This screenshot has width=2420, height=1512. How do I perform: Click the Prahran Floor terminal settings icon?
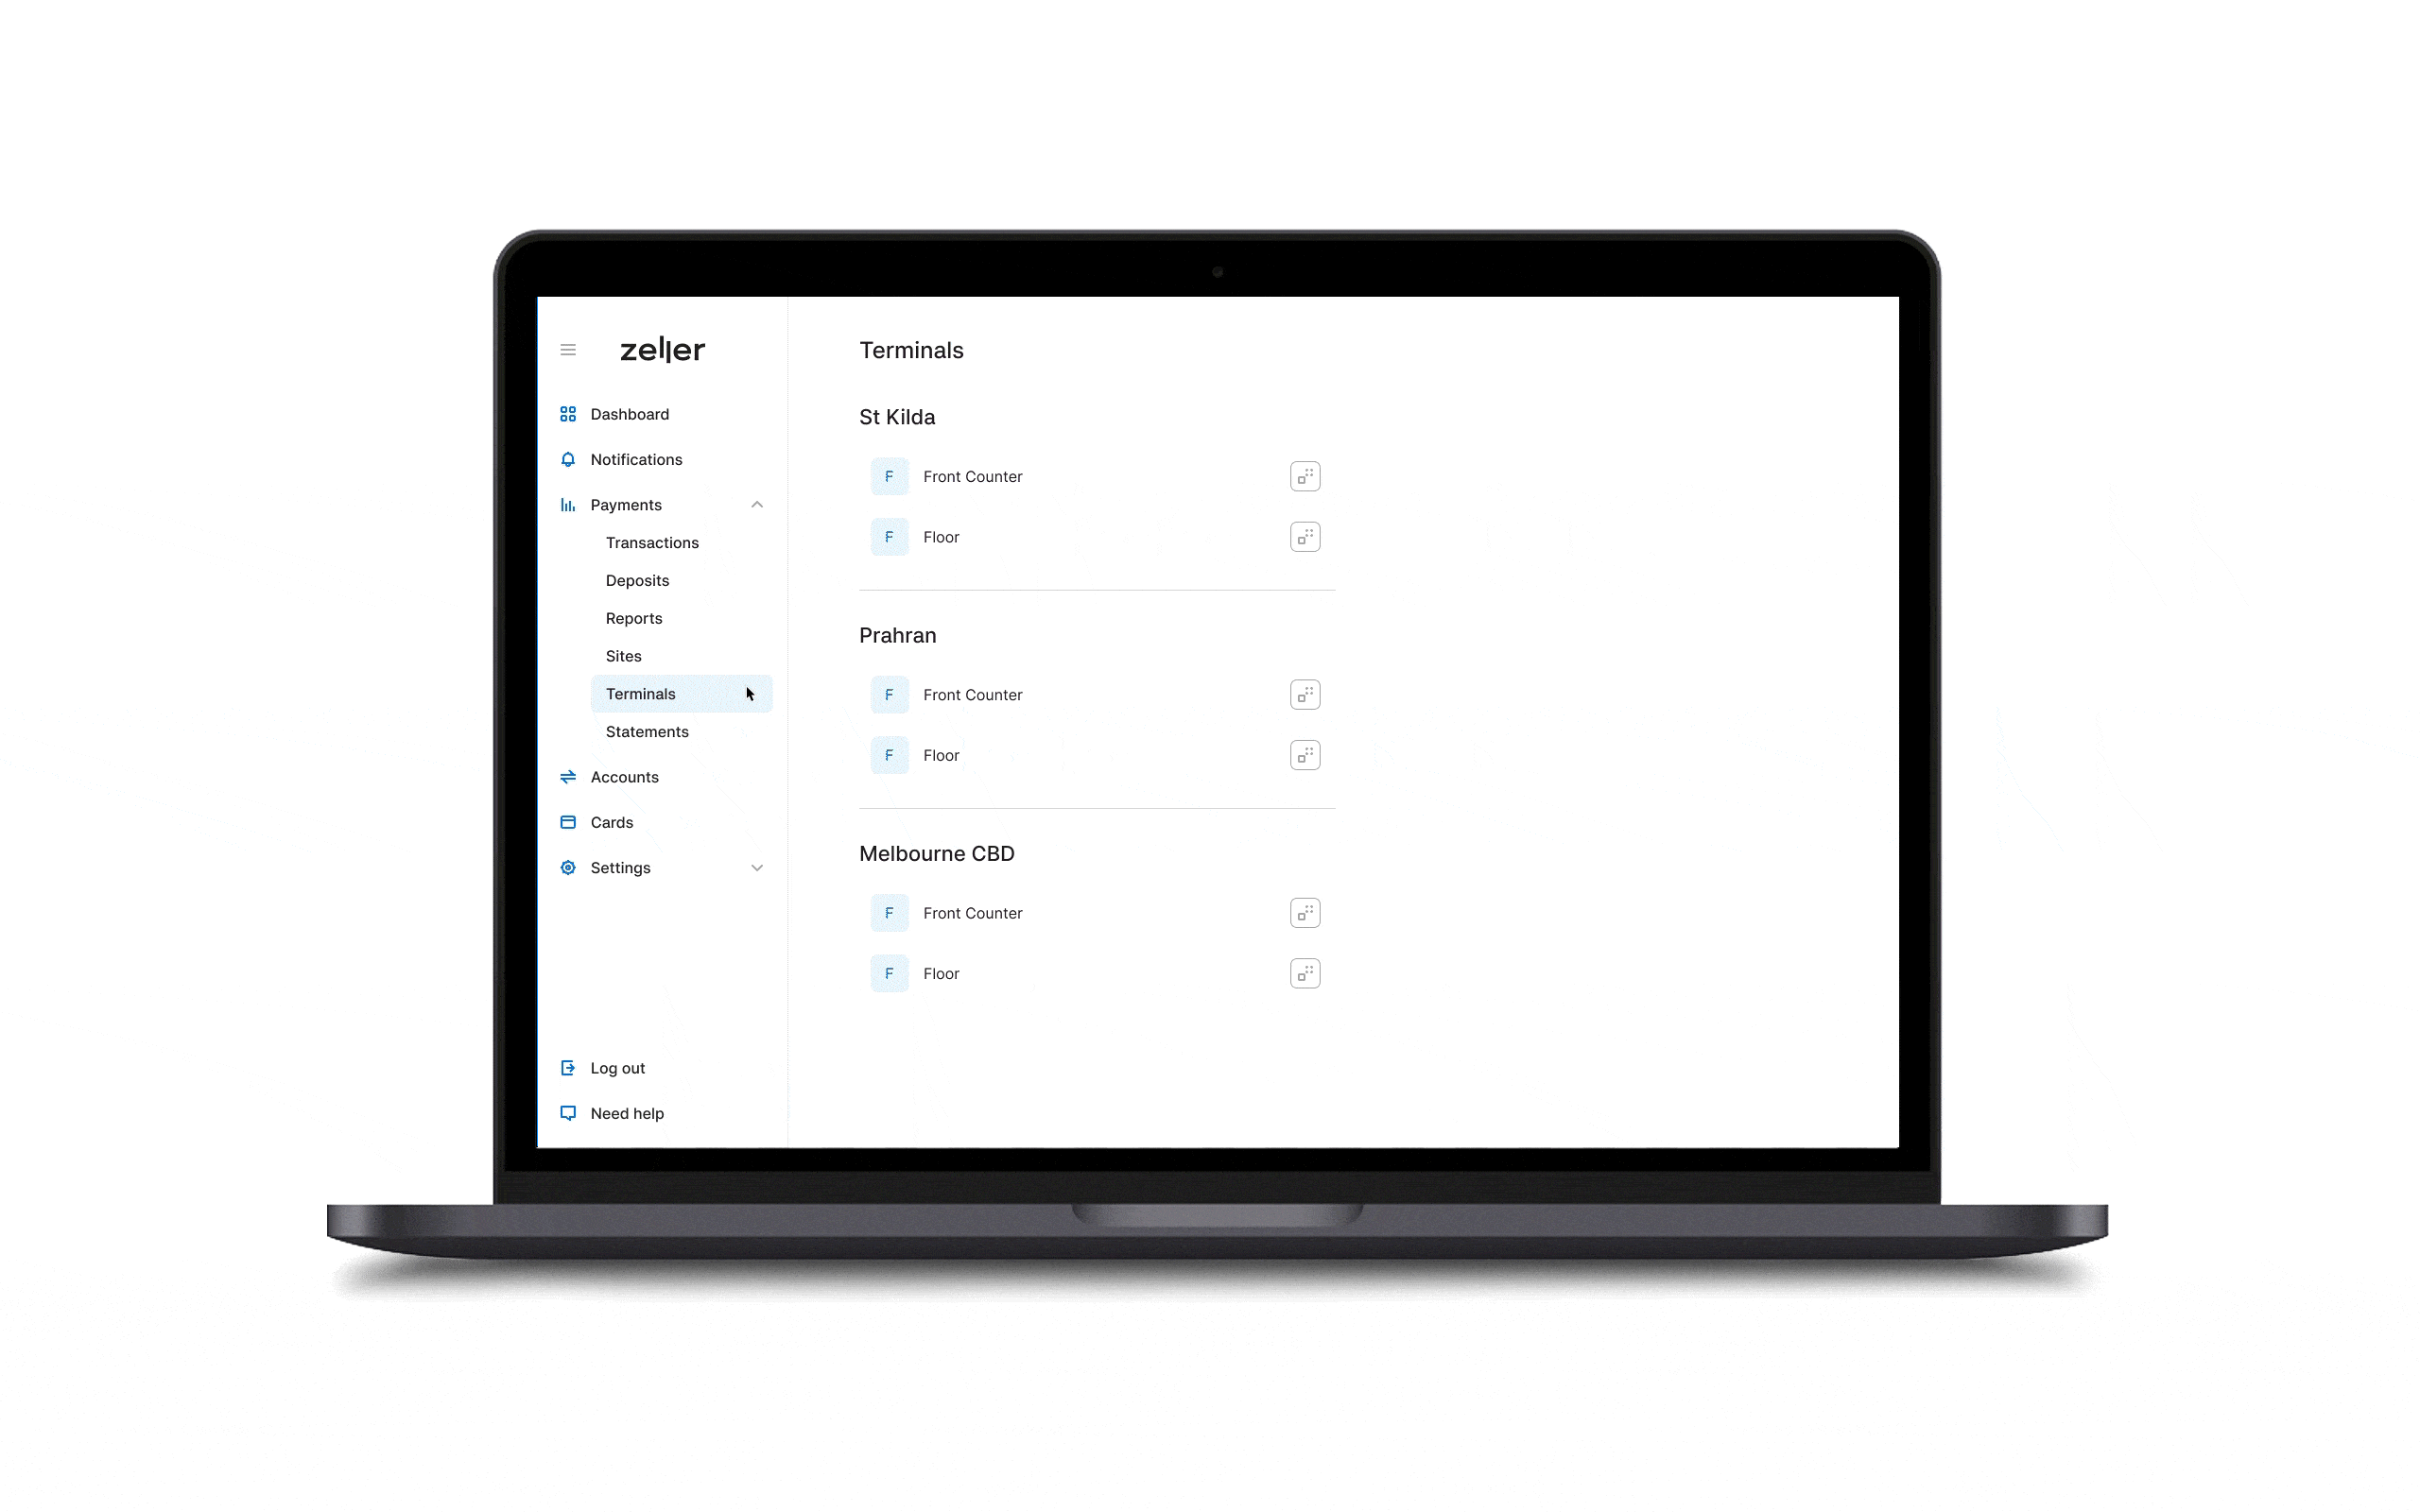coord(1305,754)
